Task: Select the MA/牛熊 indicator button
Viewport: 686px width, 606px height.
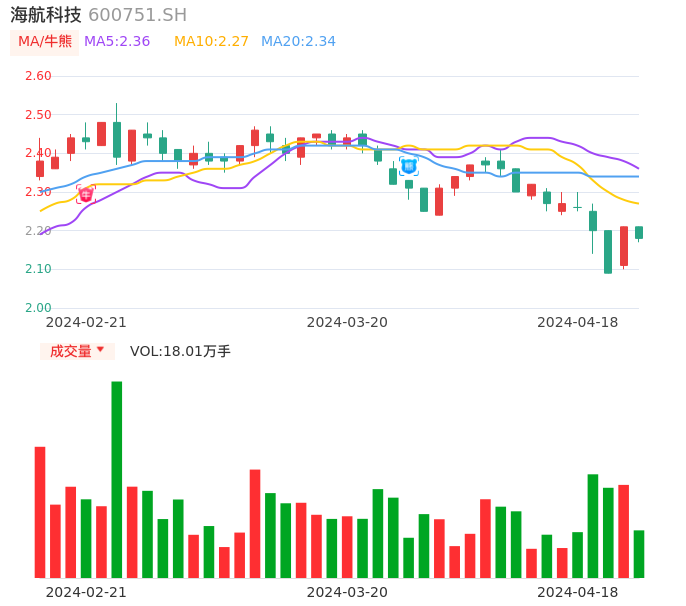Action: 45,42
